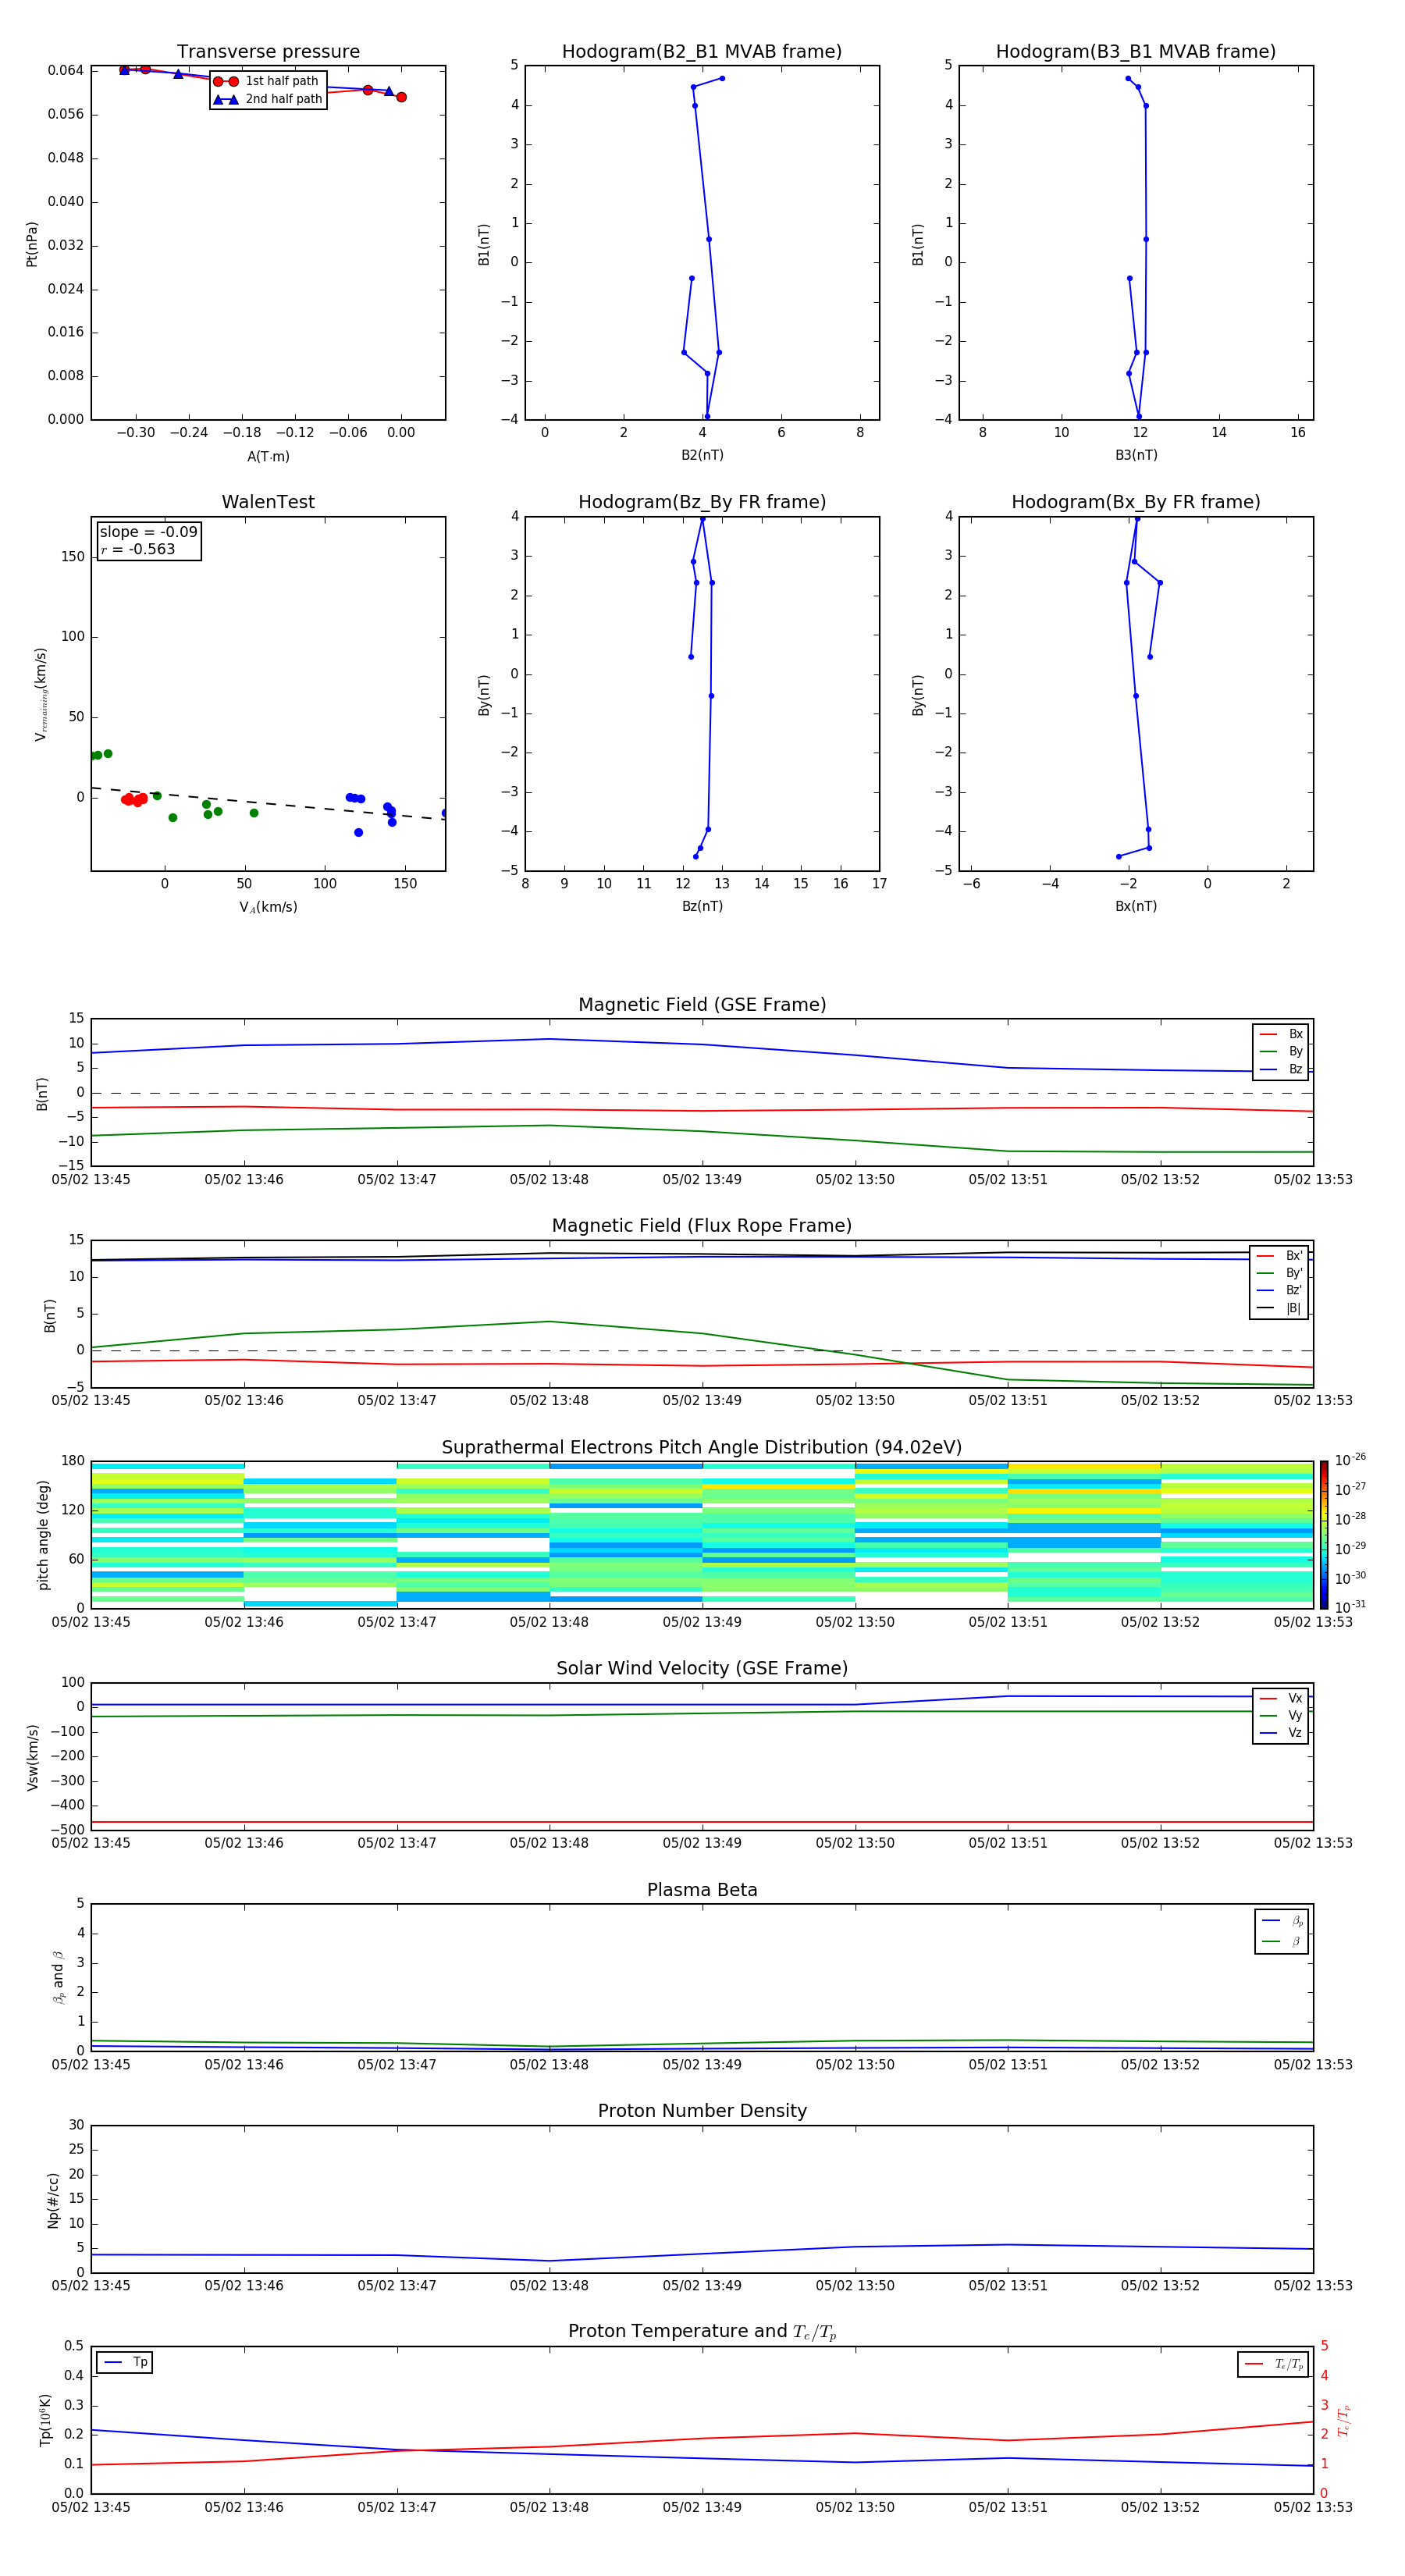Viewport: 1405px width, 2576px height.
Task: Click the Bz legend entry in GSE magnetic field panel
Action: coord(1281,1069)
